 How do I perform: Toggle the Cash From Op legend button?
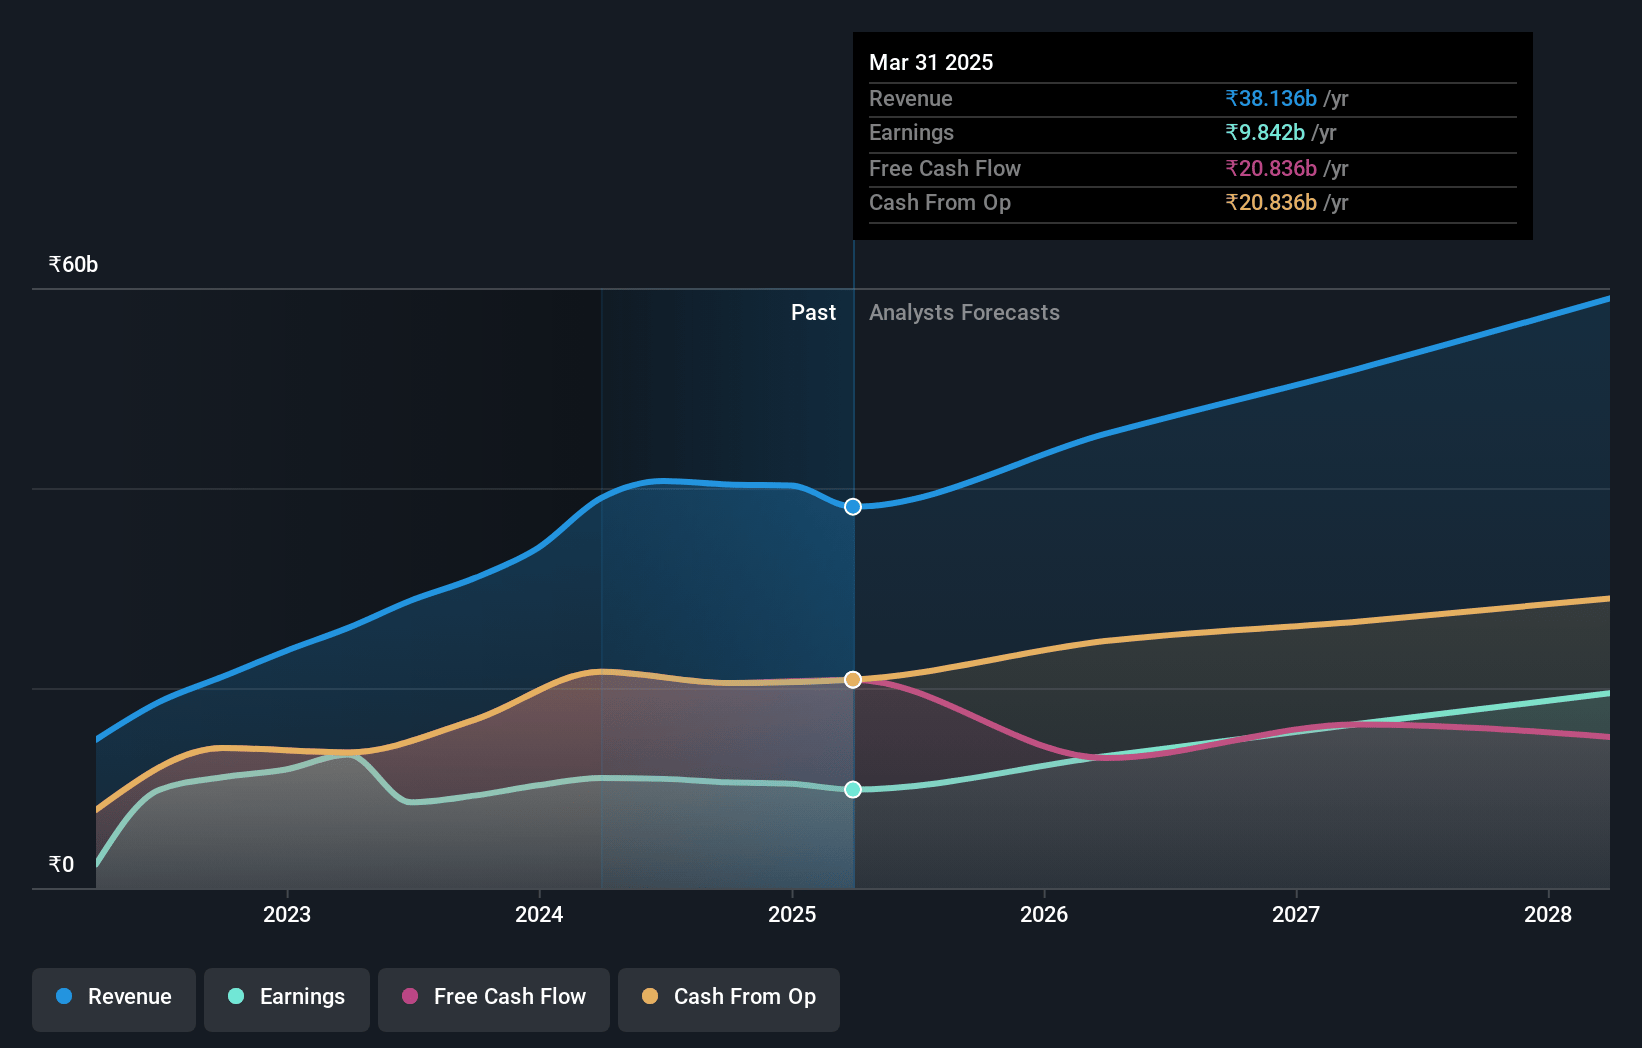click(x=729, y=999)
